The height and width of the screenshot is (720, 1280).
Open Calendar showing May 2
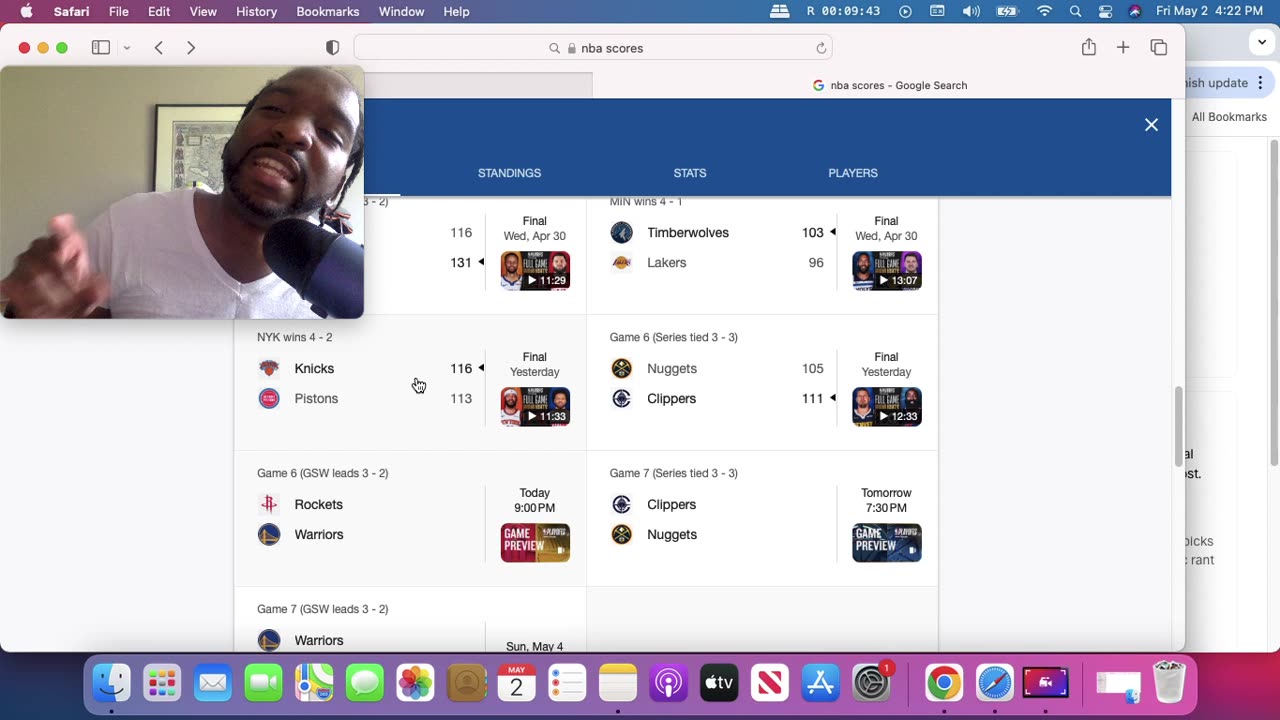point(517,683)
